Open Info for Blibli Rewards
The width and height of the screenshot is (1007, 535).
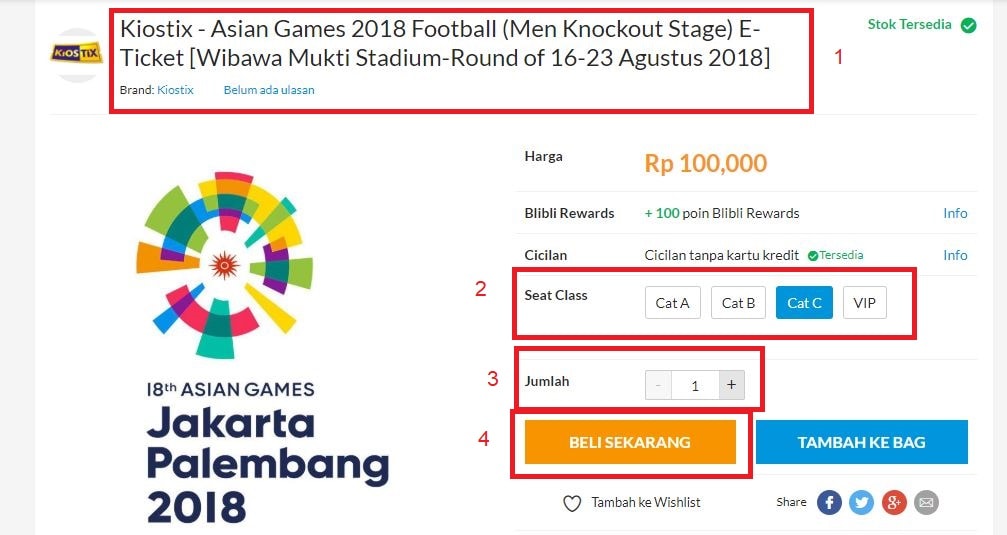[955, 213]
